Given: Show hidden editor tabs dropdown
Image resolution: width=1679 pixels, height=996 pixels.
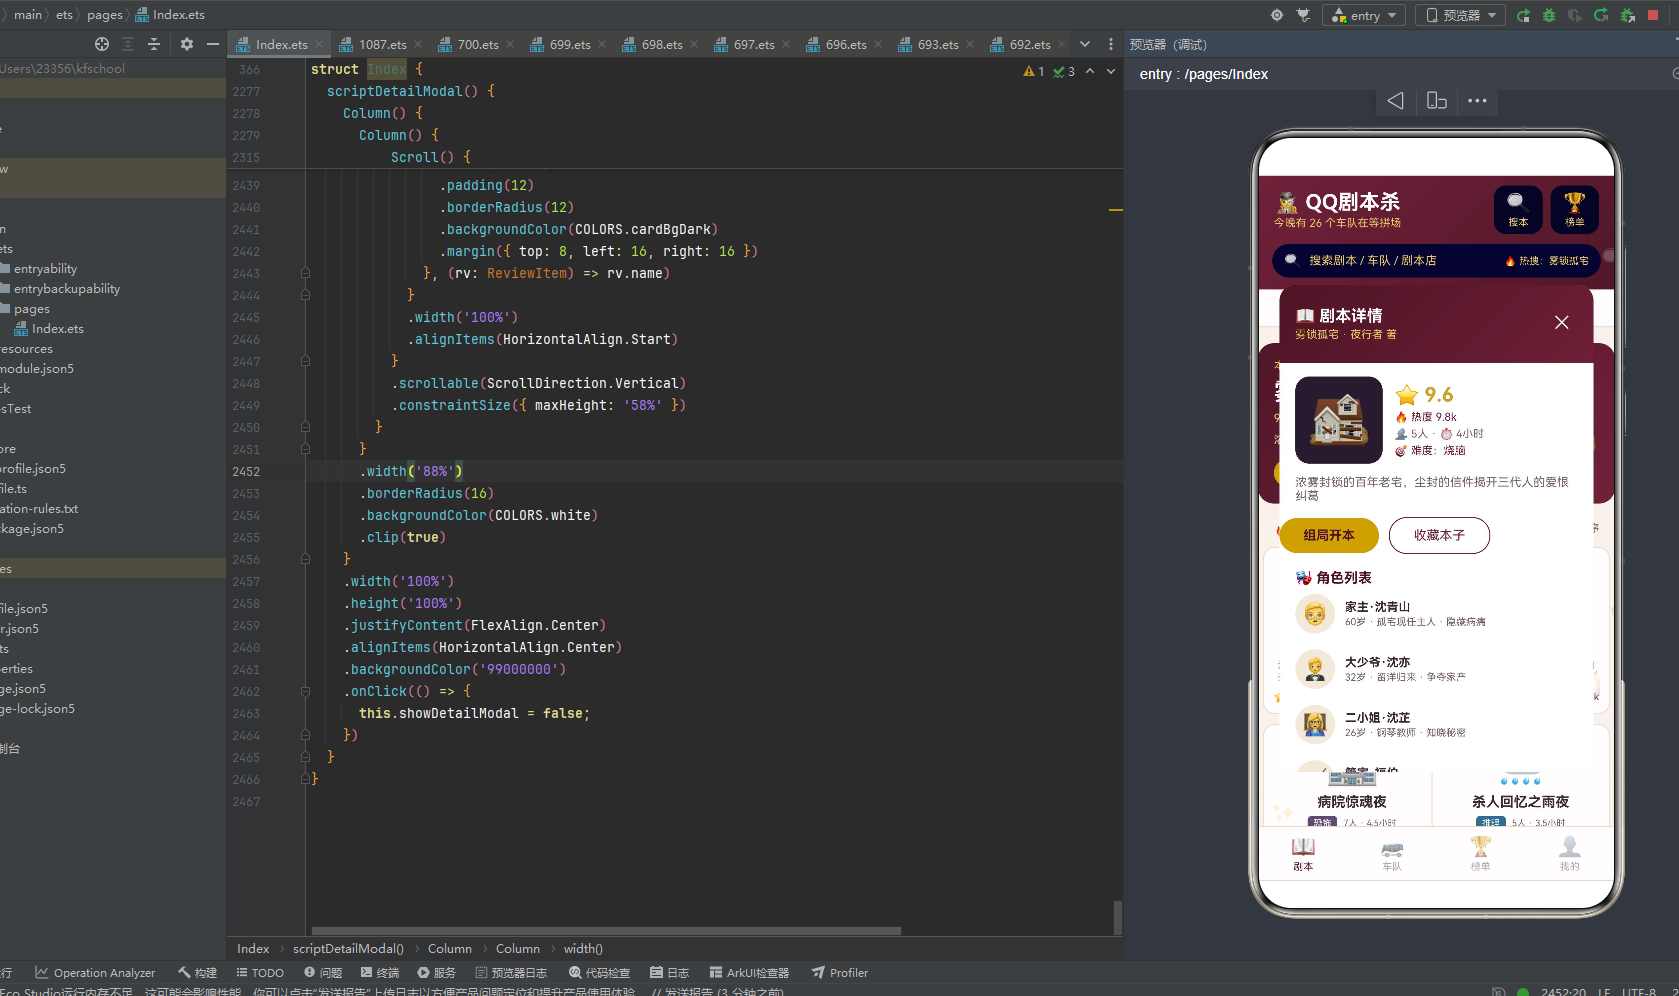Looking at the screenshot, I should coord(1085,44).
